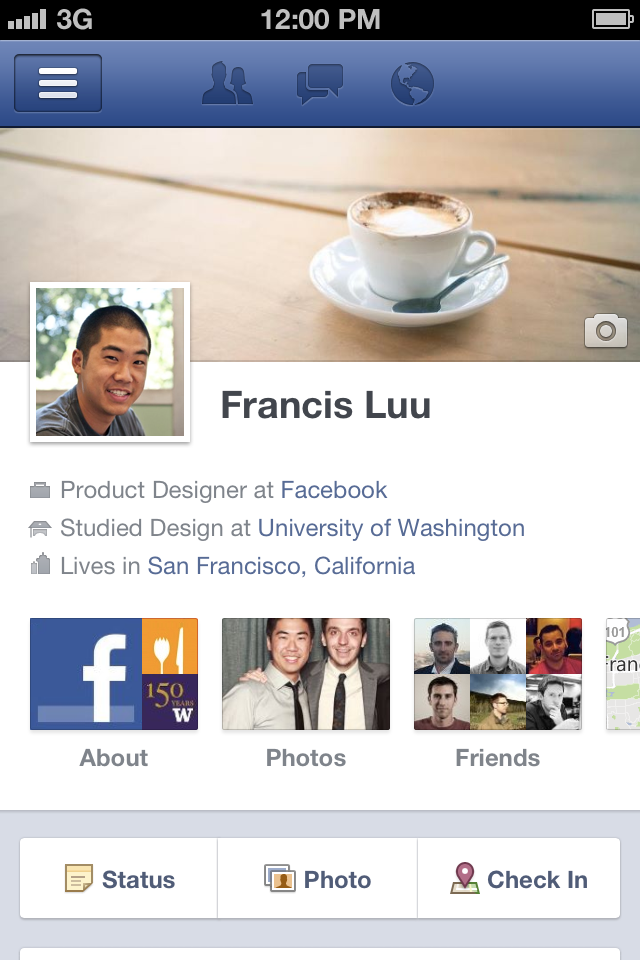Viewport: 640px width, 960px height.
Task: Open the friend requests icon
Action: pyautogui.click(x=227, y=83)
